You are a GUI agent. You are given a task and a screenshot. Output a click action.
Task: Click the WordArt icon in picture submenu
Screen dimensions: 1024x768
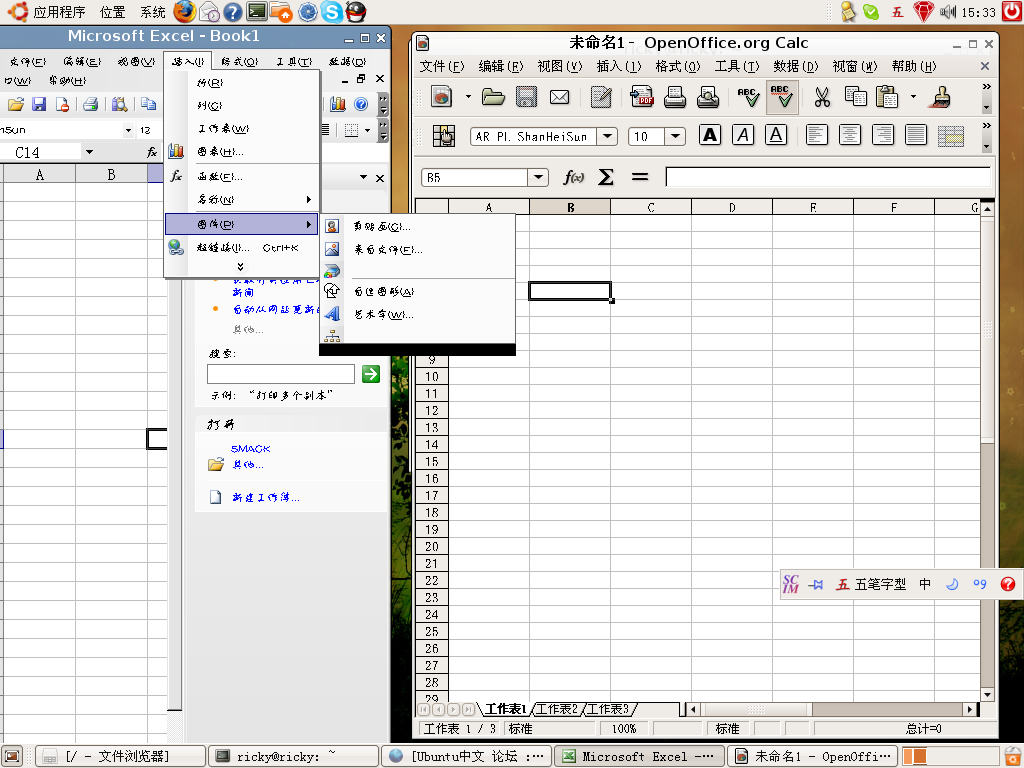[332, 314]
